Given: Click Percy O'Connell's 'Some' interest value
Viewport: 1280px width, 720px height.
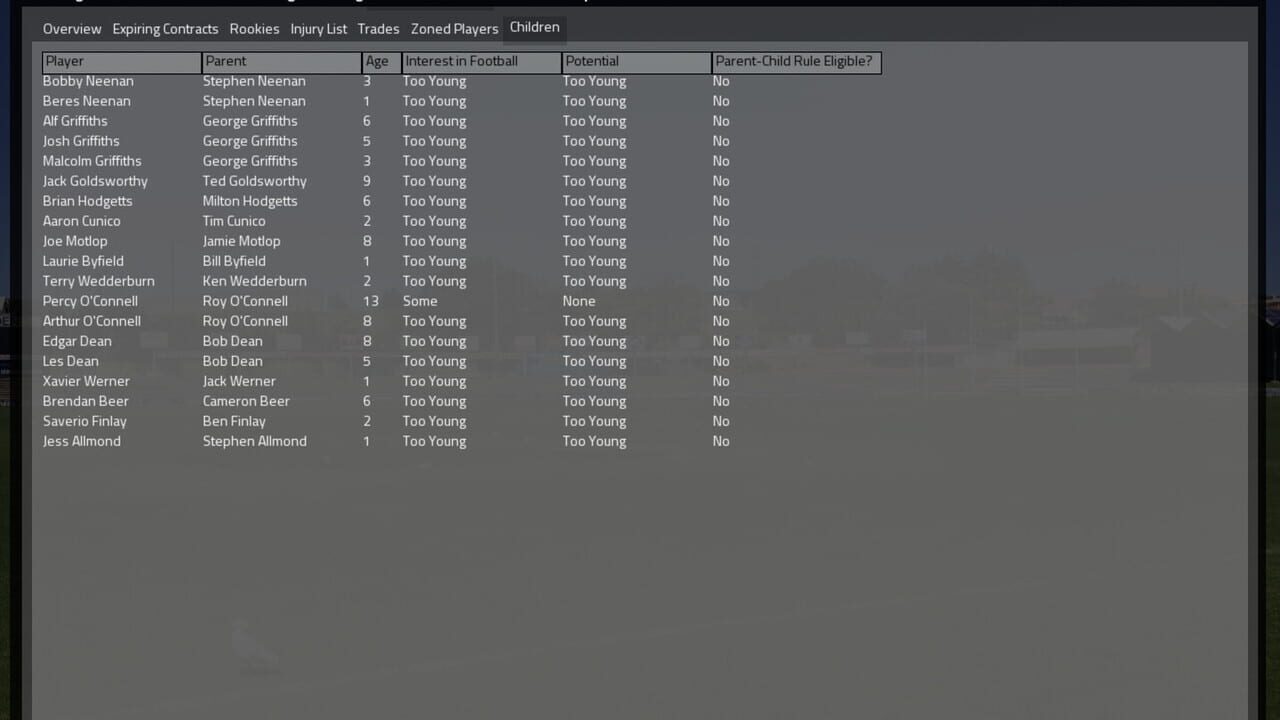Looking at the screenshot, I should click(420, 301).
